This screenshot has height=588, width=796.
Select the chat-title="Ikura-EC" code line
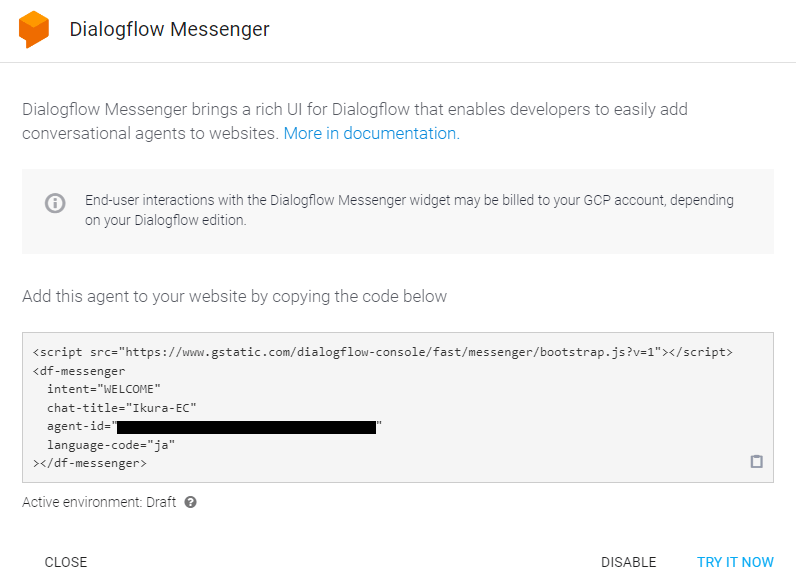(121, 408)
